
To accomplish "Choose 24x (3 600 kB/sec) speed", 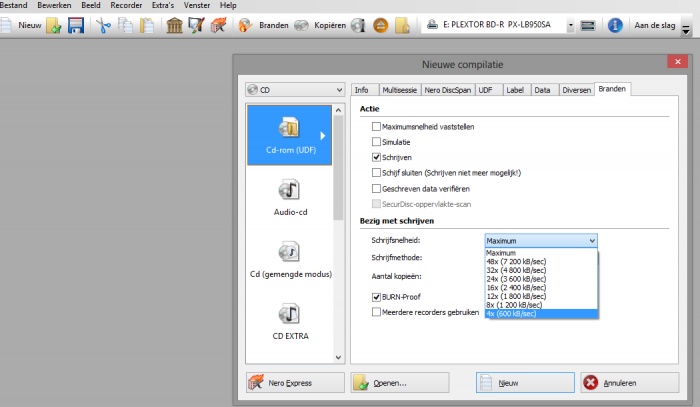I will point(541,279).
